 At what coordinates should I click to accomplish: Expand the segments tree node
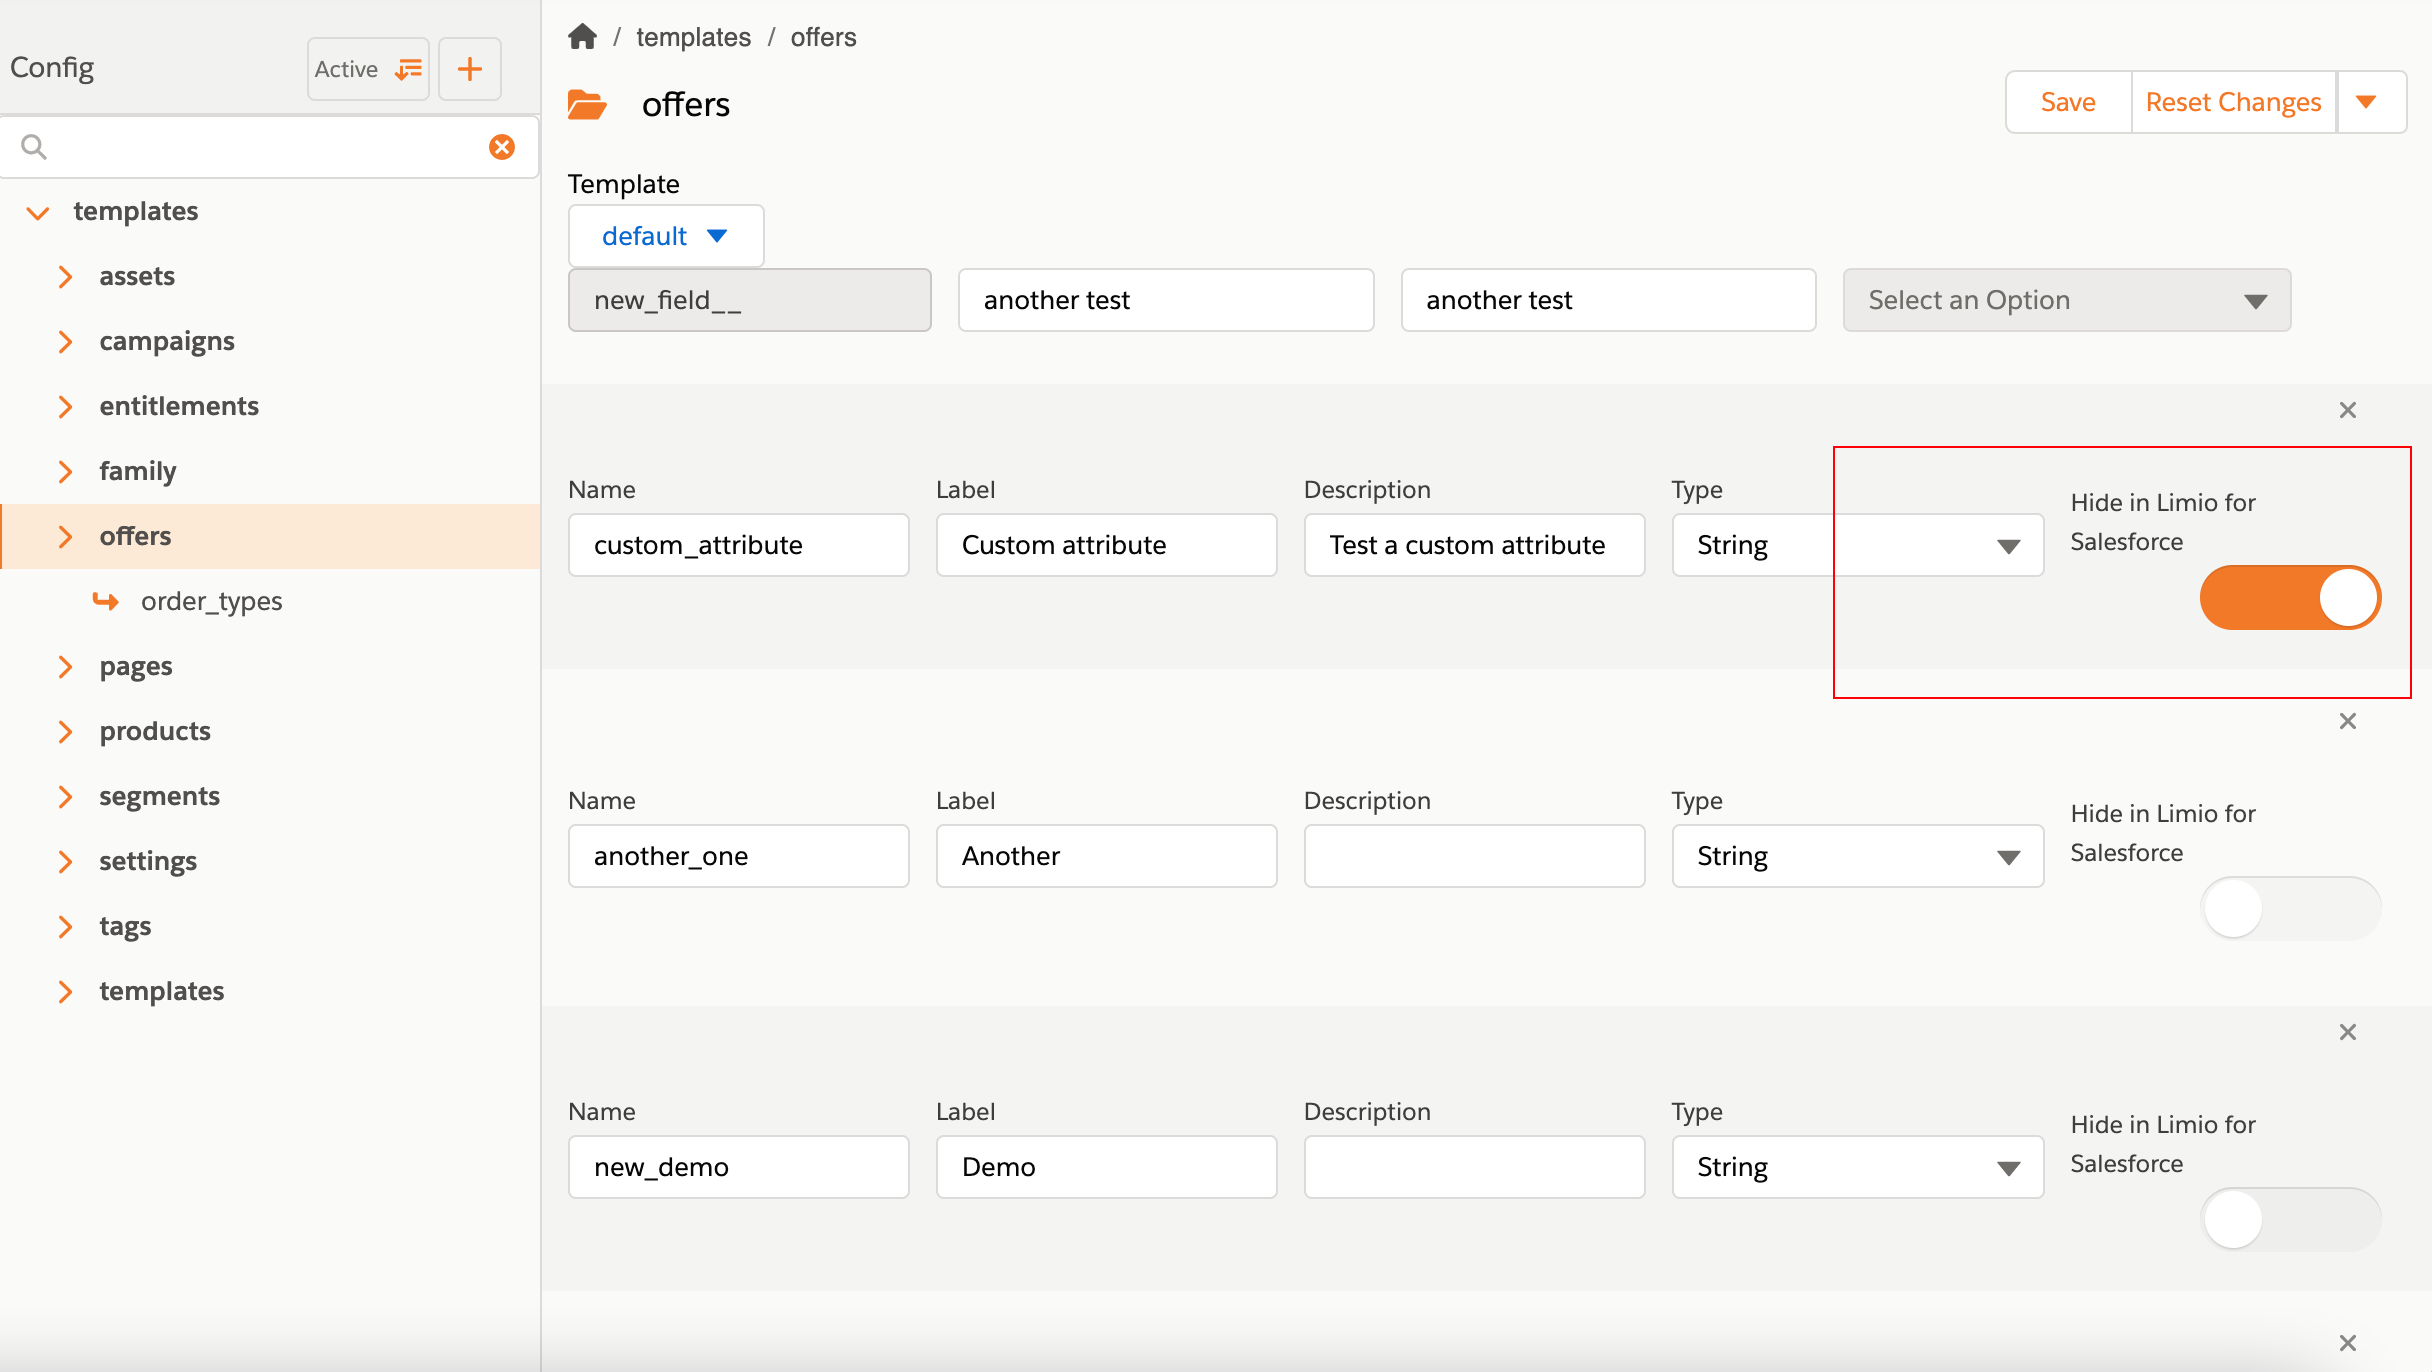(x=65, y=797)
